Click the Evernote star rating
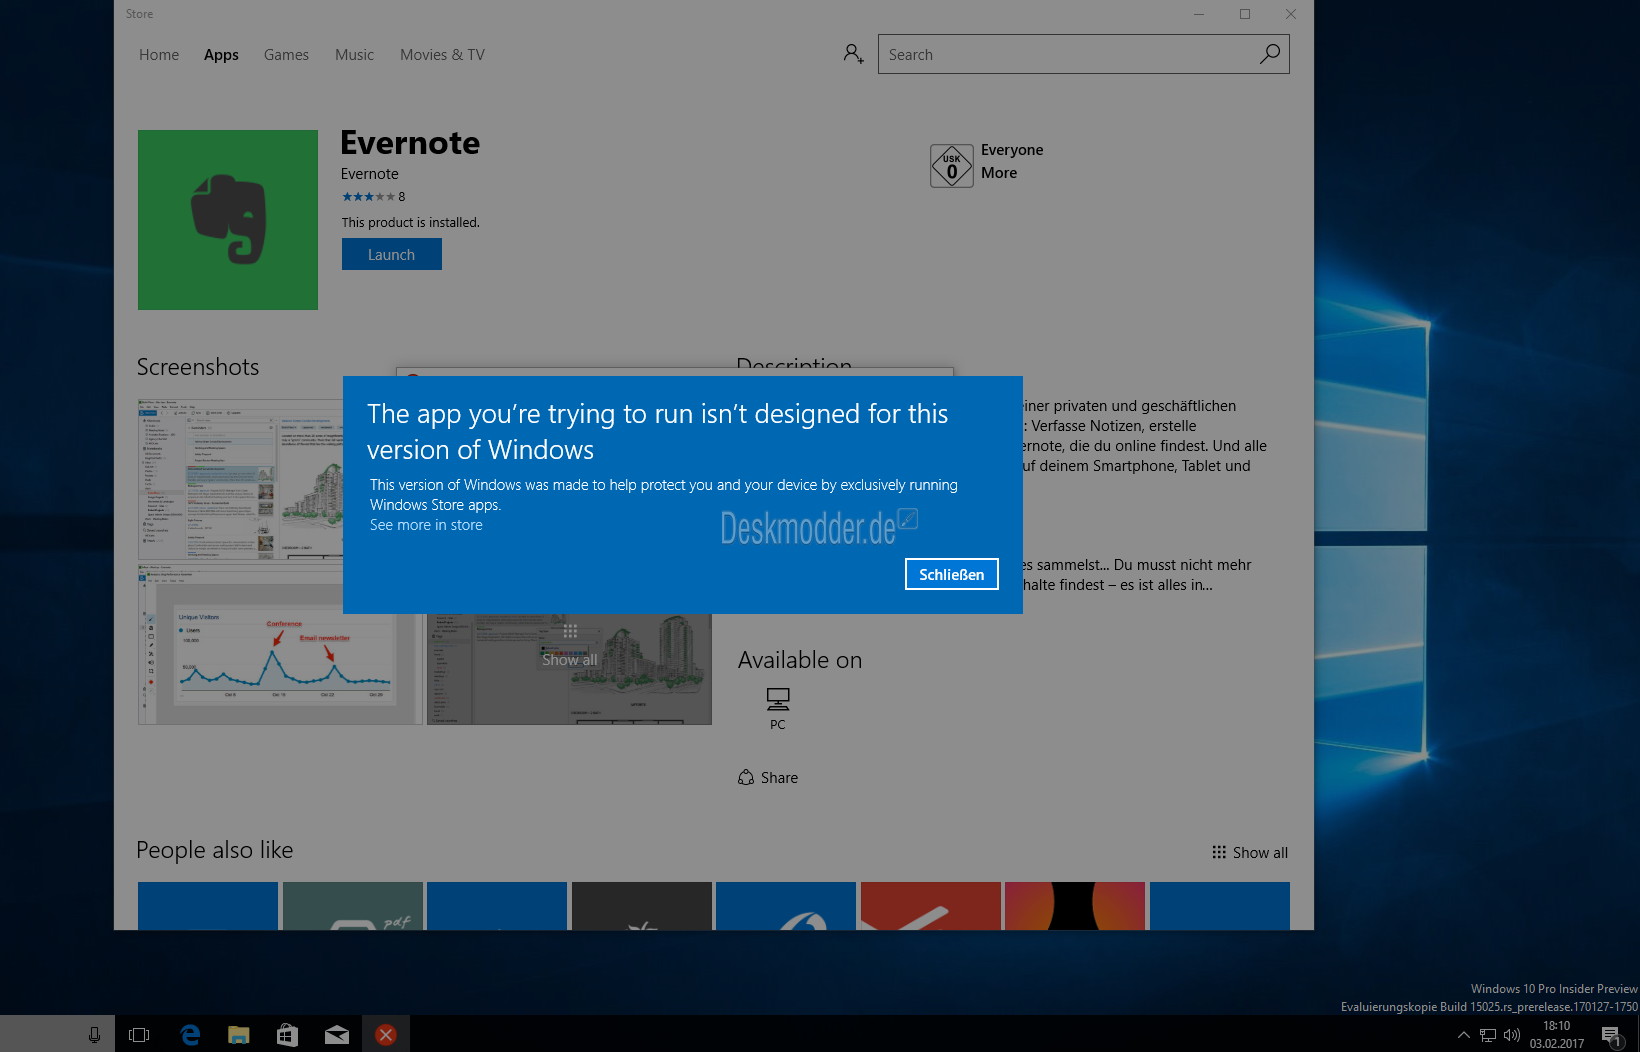The height and width of the screenshot is (1052, 1640). pyautogui.click(x=368, y=197)
